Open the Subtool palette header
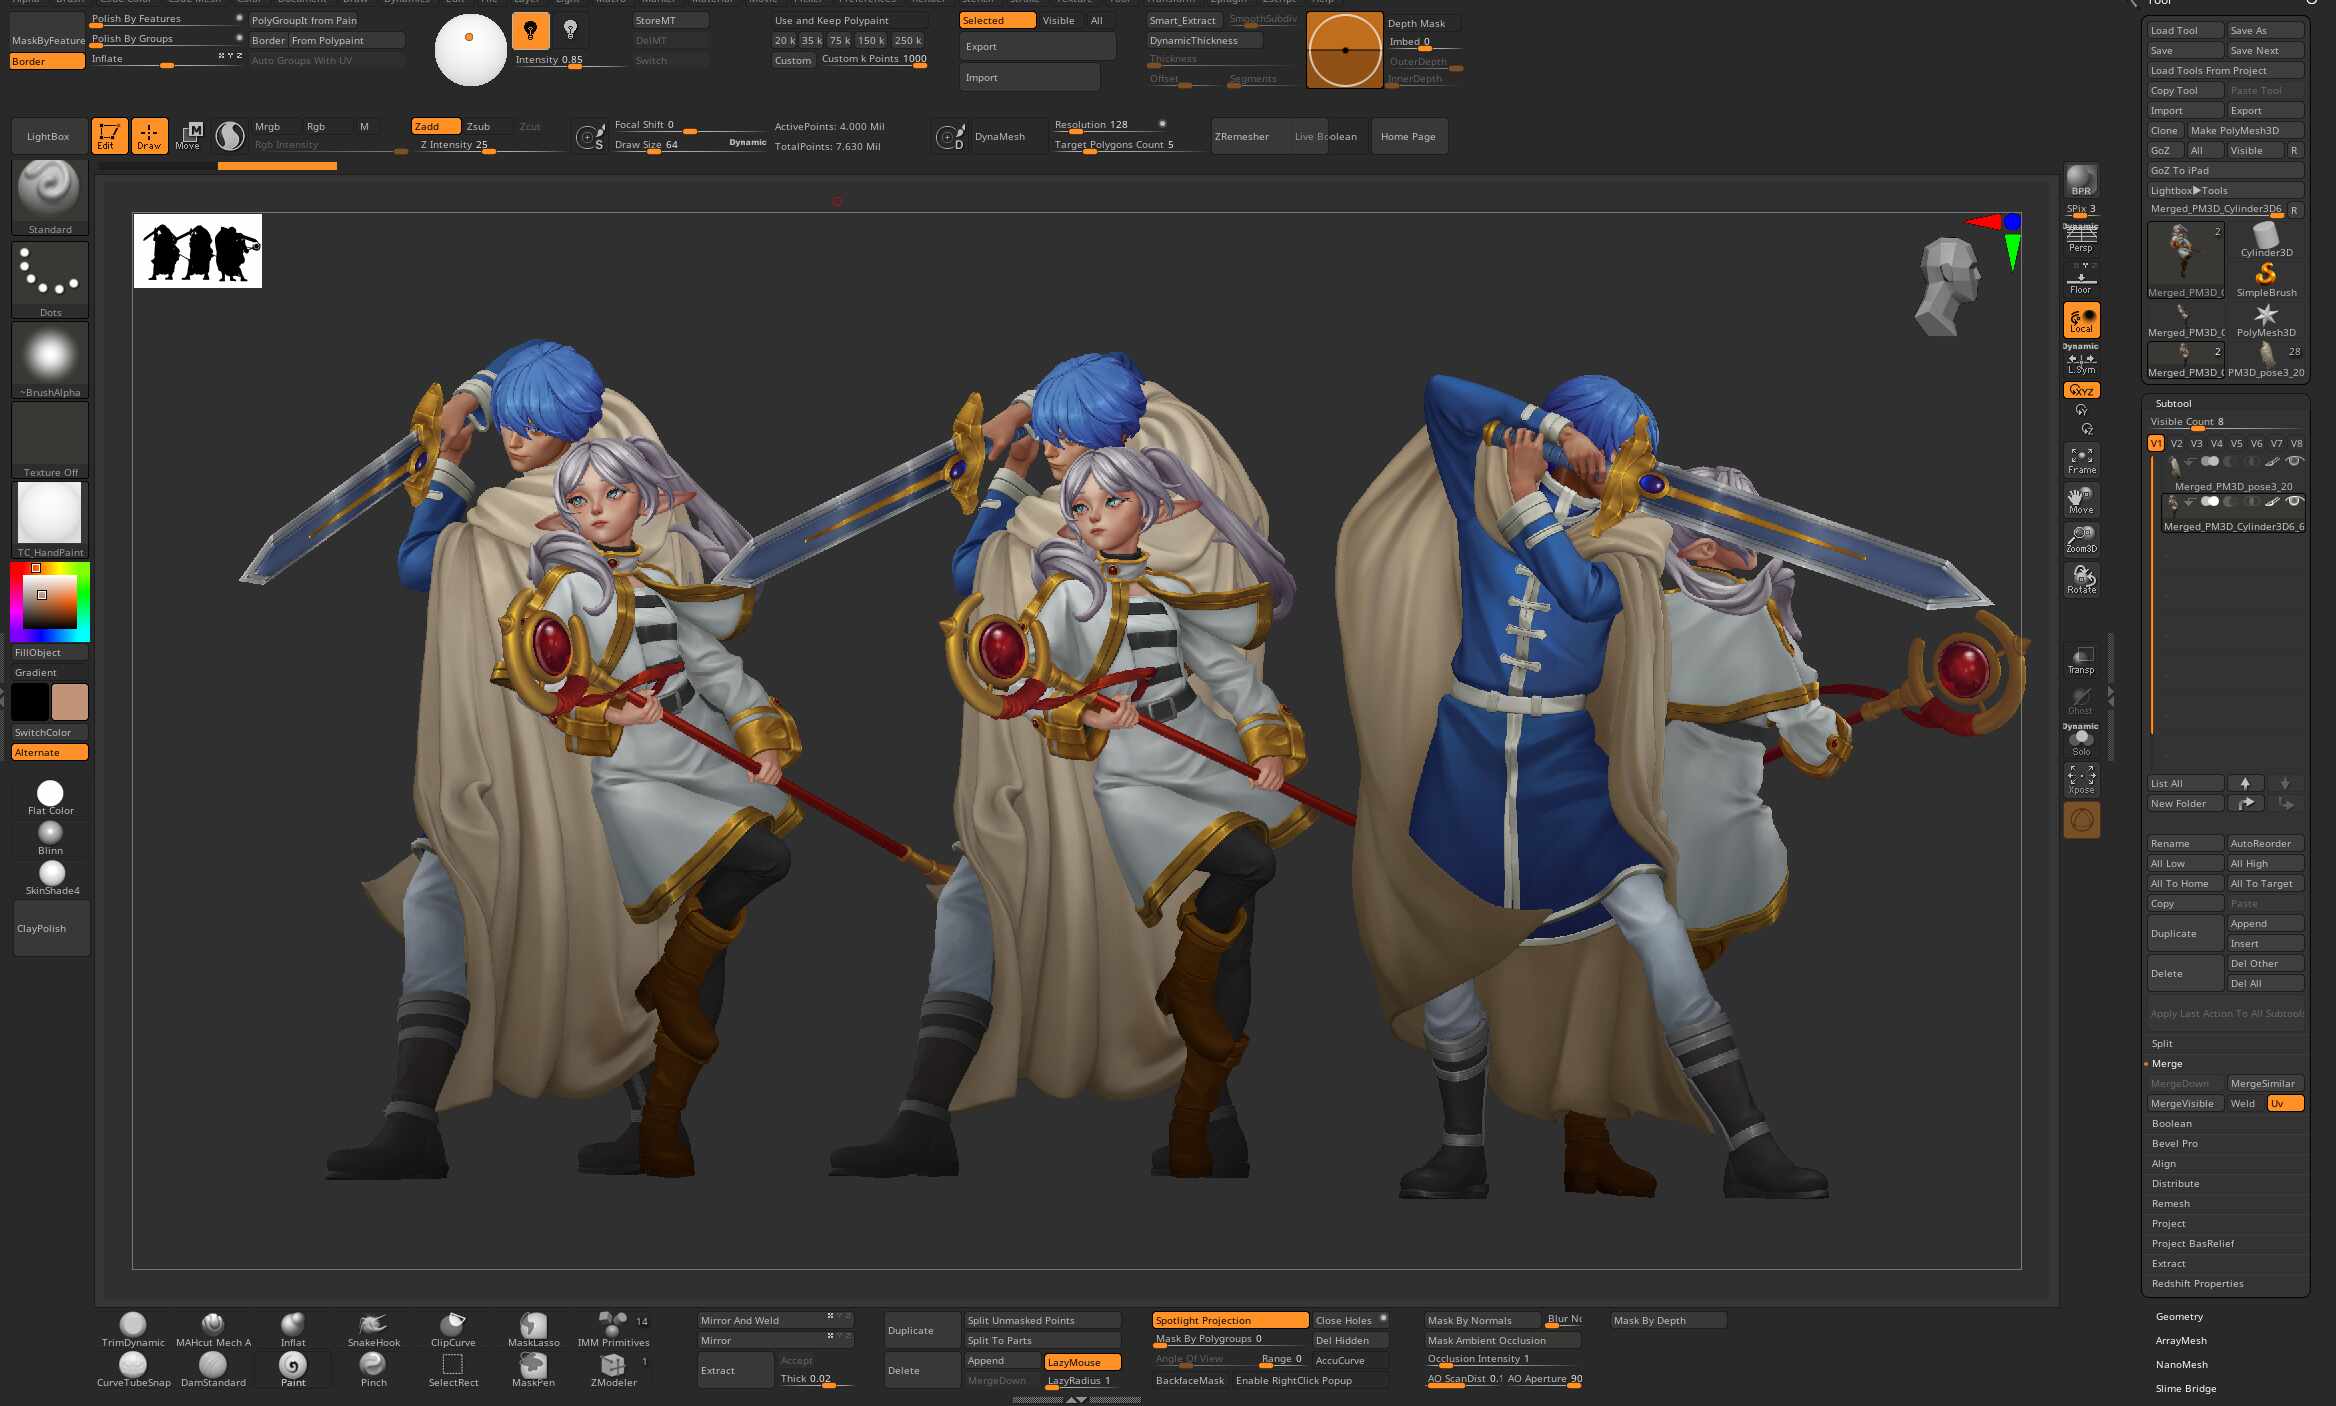This screenshot has width=2336, height=1406. click(x=2173, y=403)
